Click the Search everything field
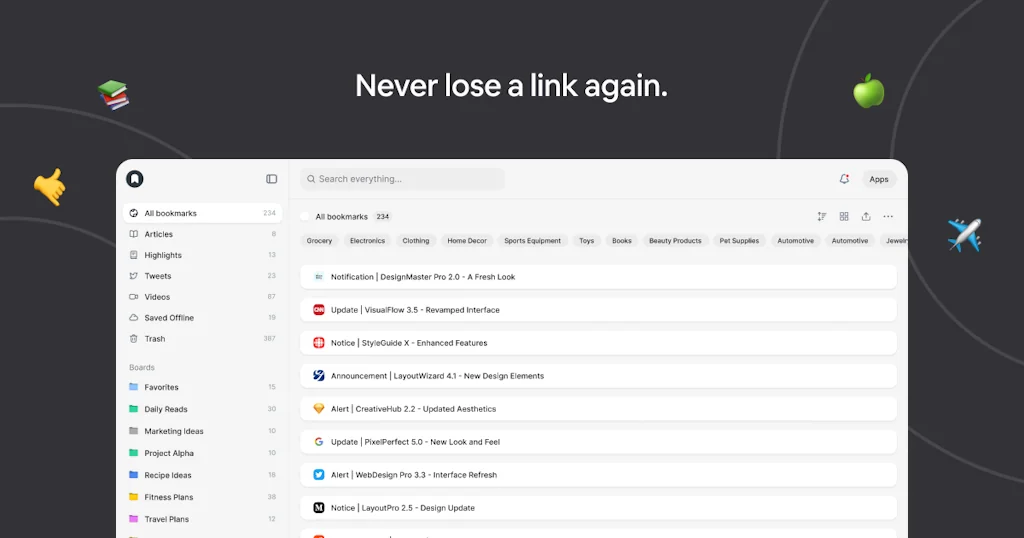Screen dimensions: 1024x538 (x=403, y=179)
